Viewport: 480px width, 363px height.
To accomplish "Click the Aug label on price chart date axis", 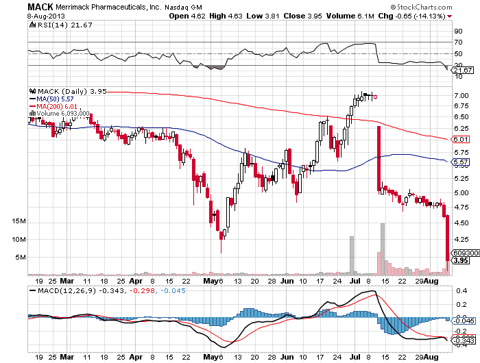I will click(x=431, y=281).
